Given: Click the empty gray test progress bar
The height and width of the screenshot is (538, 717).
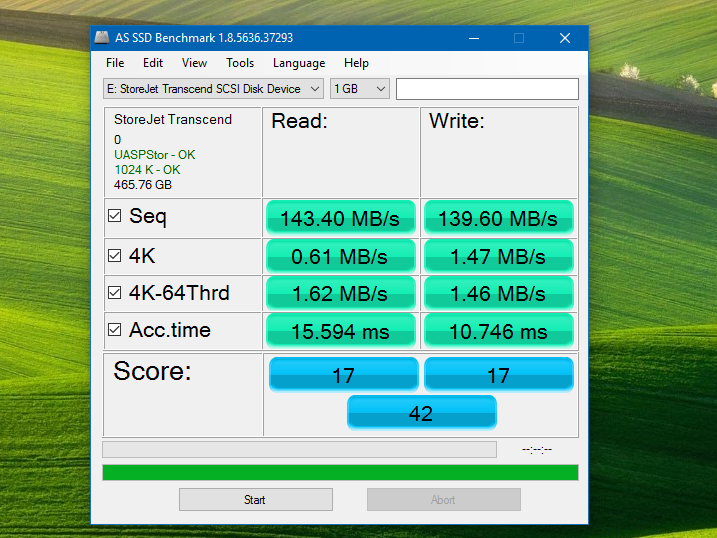Looking at the screenshot, I should point(300,449).
